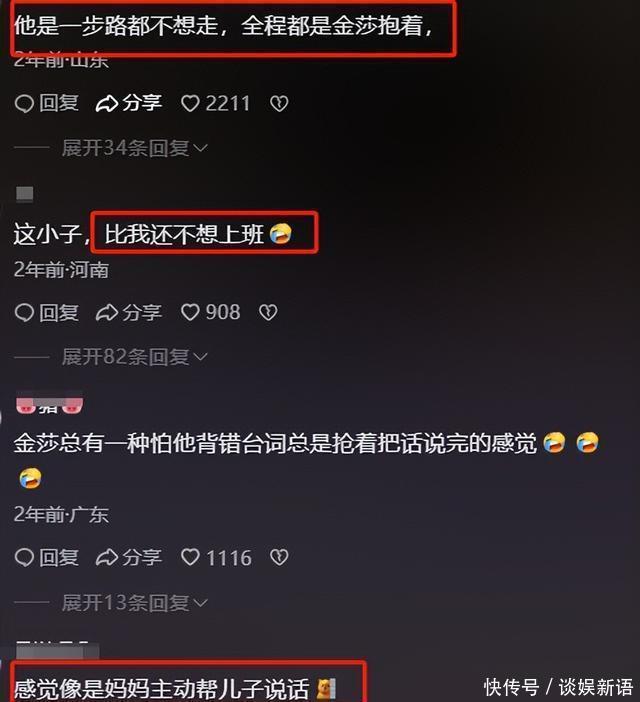Screen dimensions: 640x702
Task: Expand the 13 replies thread
Action: coord(134,603)
